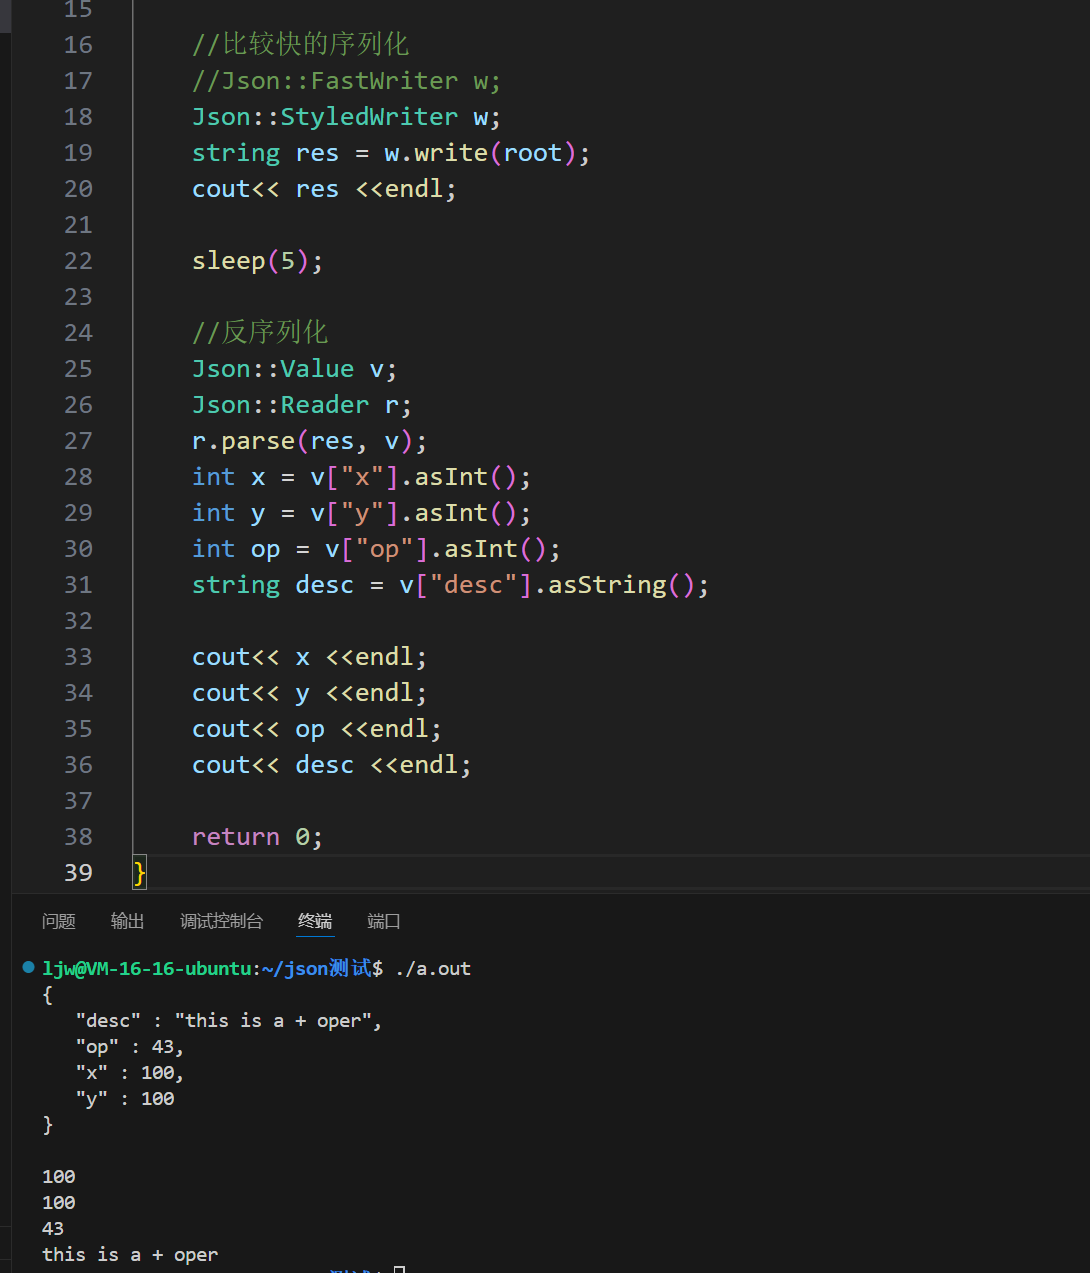The image size is (1090, 1273).
Task: Place cursor on the return 0 statement
Action: 257,837
